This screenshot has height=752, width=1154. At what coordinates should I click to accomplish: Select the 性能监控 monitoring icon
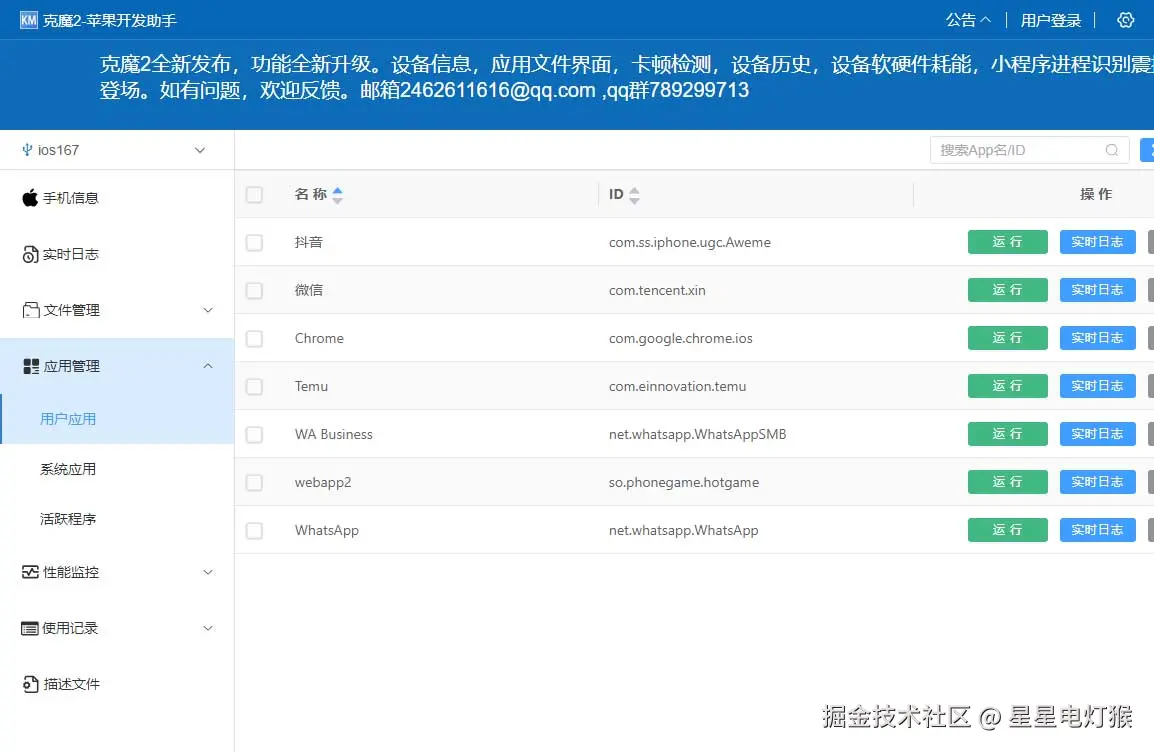pos(29,572)
